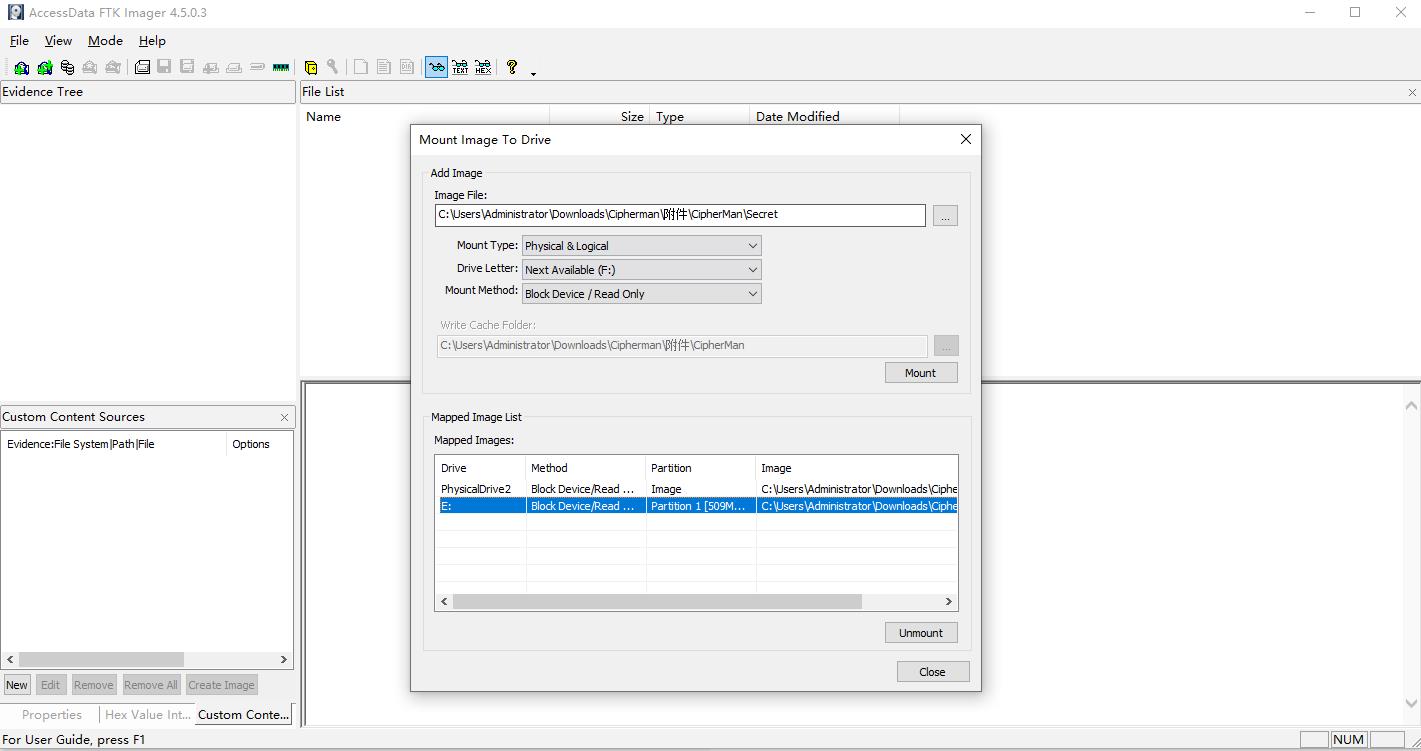Click the Capture Memory chip icon
Image resolution: width=1421 pixels, height=751 pixels.
point(281,67)
